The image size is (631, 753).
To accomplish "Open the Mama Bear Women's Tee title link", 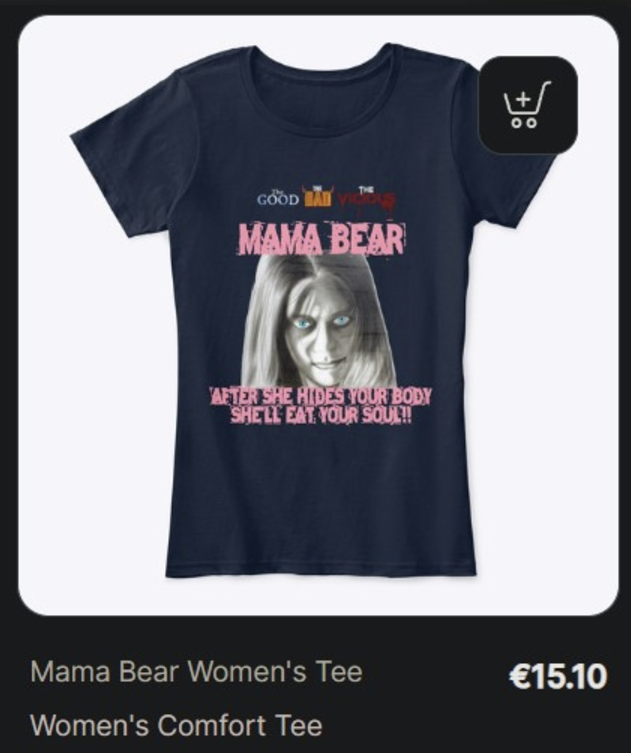I will click(x=196, y=671).
